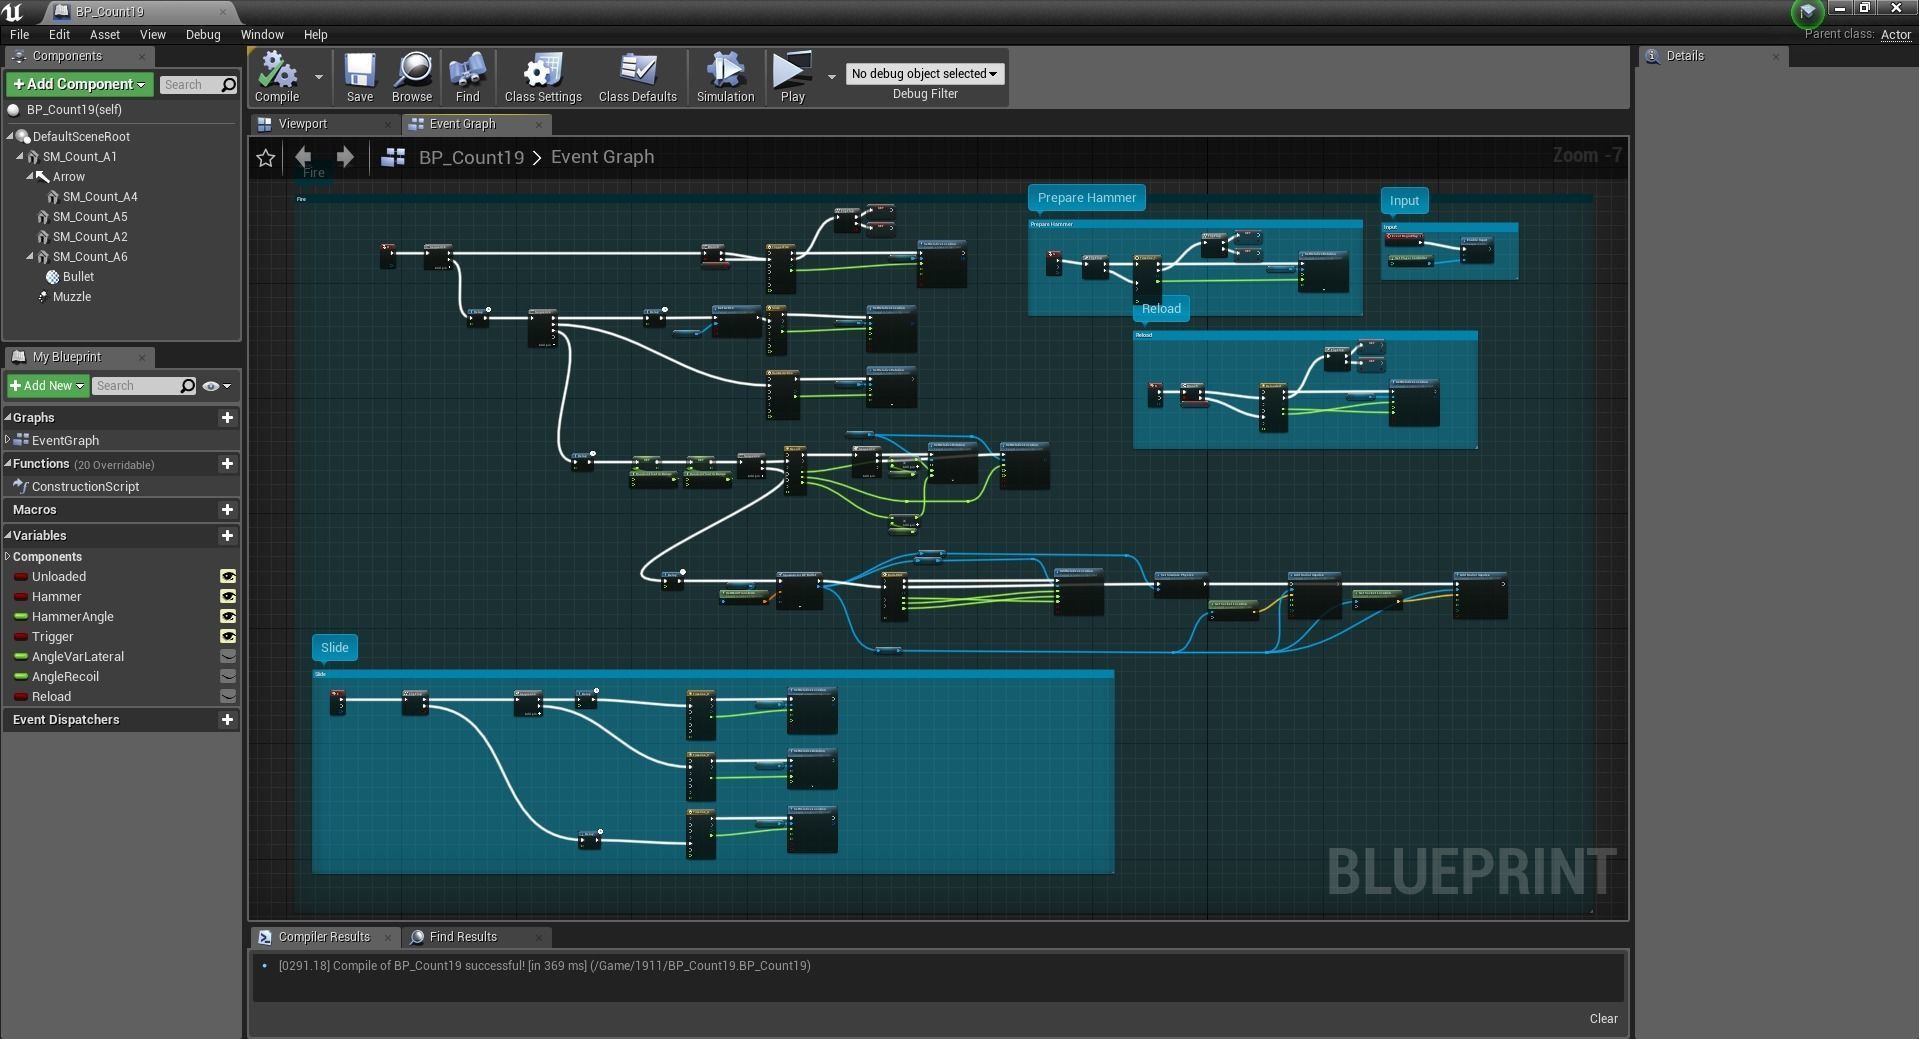
Task: Collapse the Graphs section
Action: coord(8,418)
